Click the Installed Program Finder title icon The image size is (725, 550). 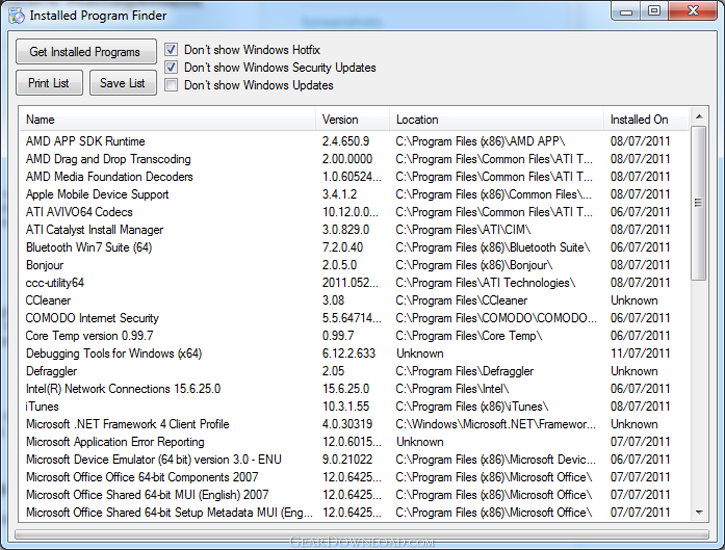pos(16,15)
